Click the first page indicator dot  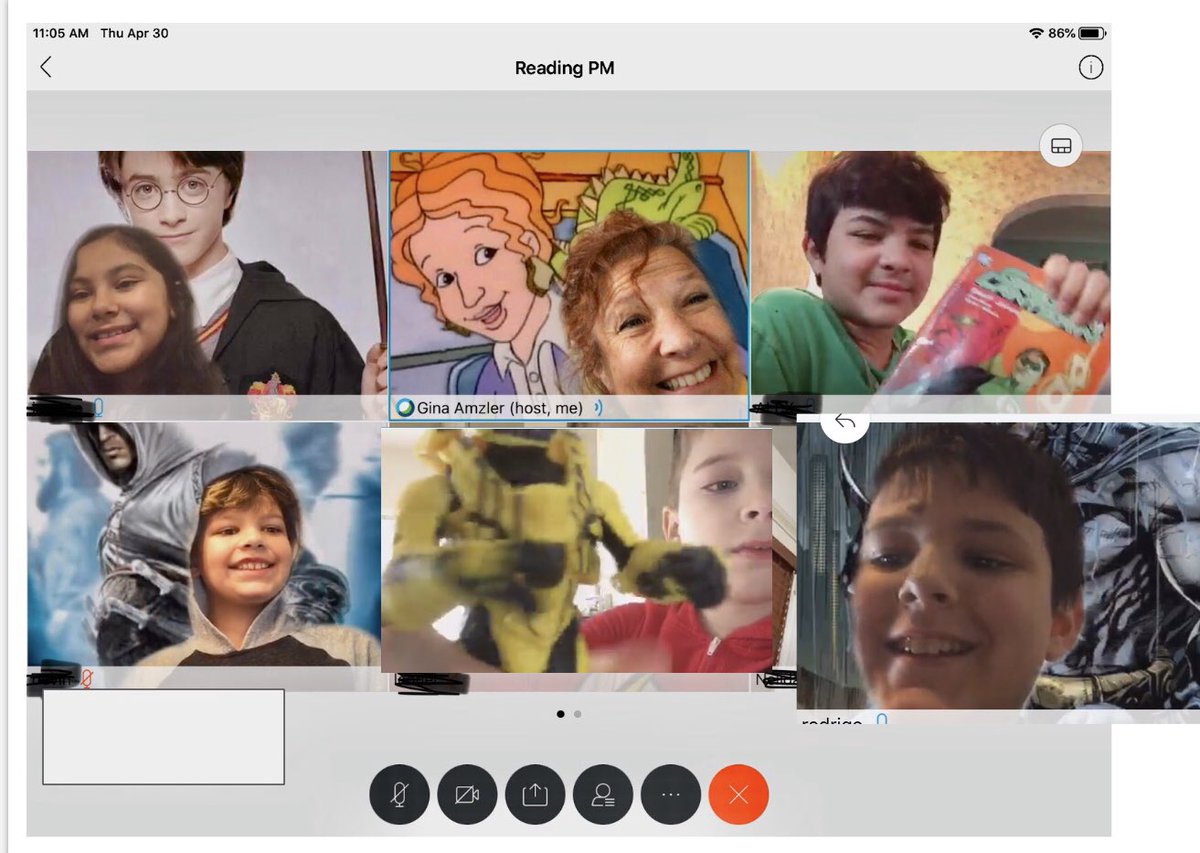pos(560,714)
